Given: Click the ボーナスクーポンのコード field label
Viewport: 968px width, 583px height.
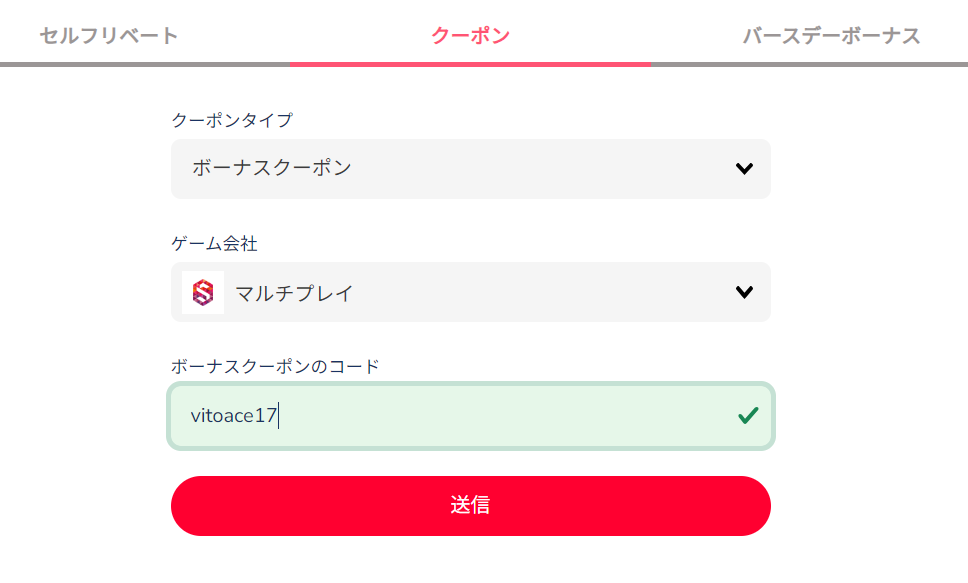Looking at the screenshot, I should pyautogui.click(x=275, y=366).
